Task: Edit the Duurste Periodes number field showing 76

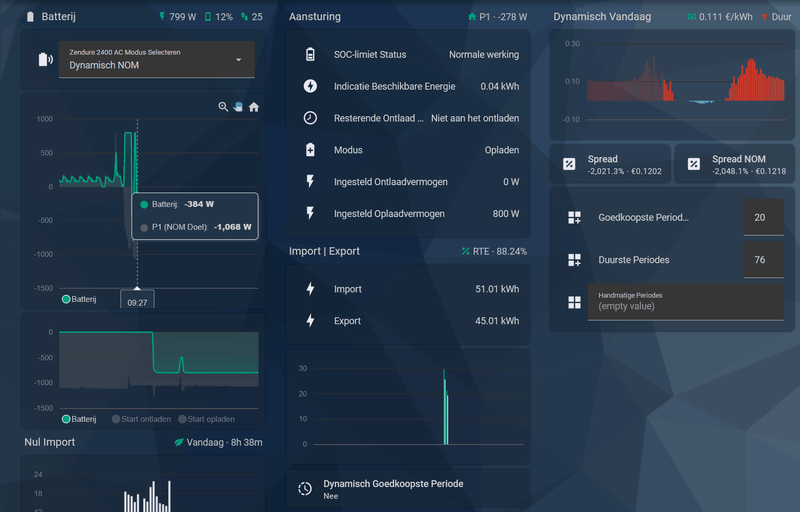Action: pos(763,260)
